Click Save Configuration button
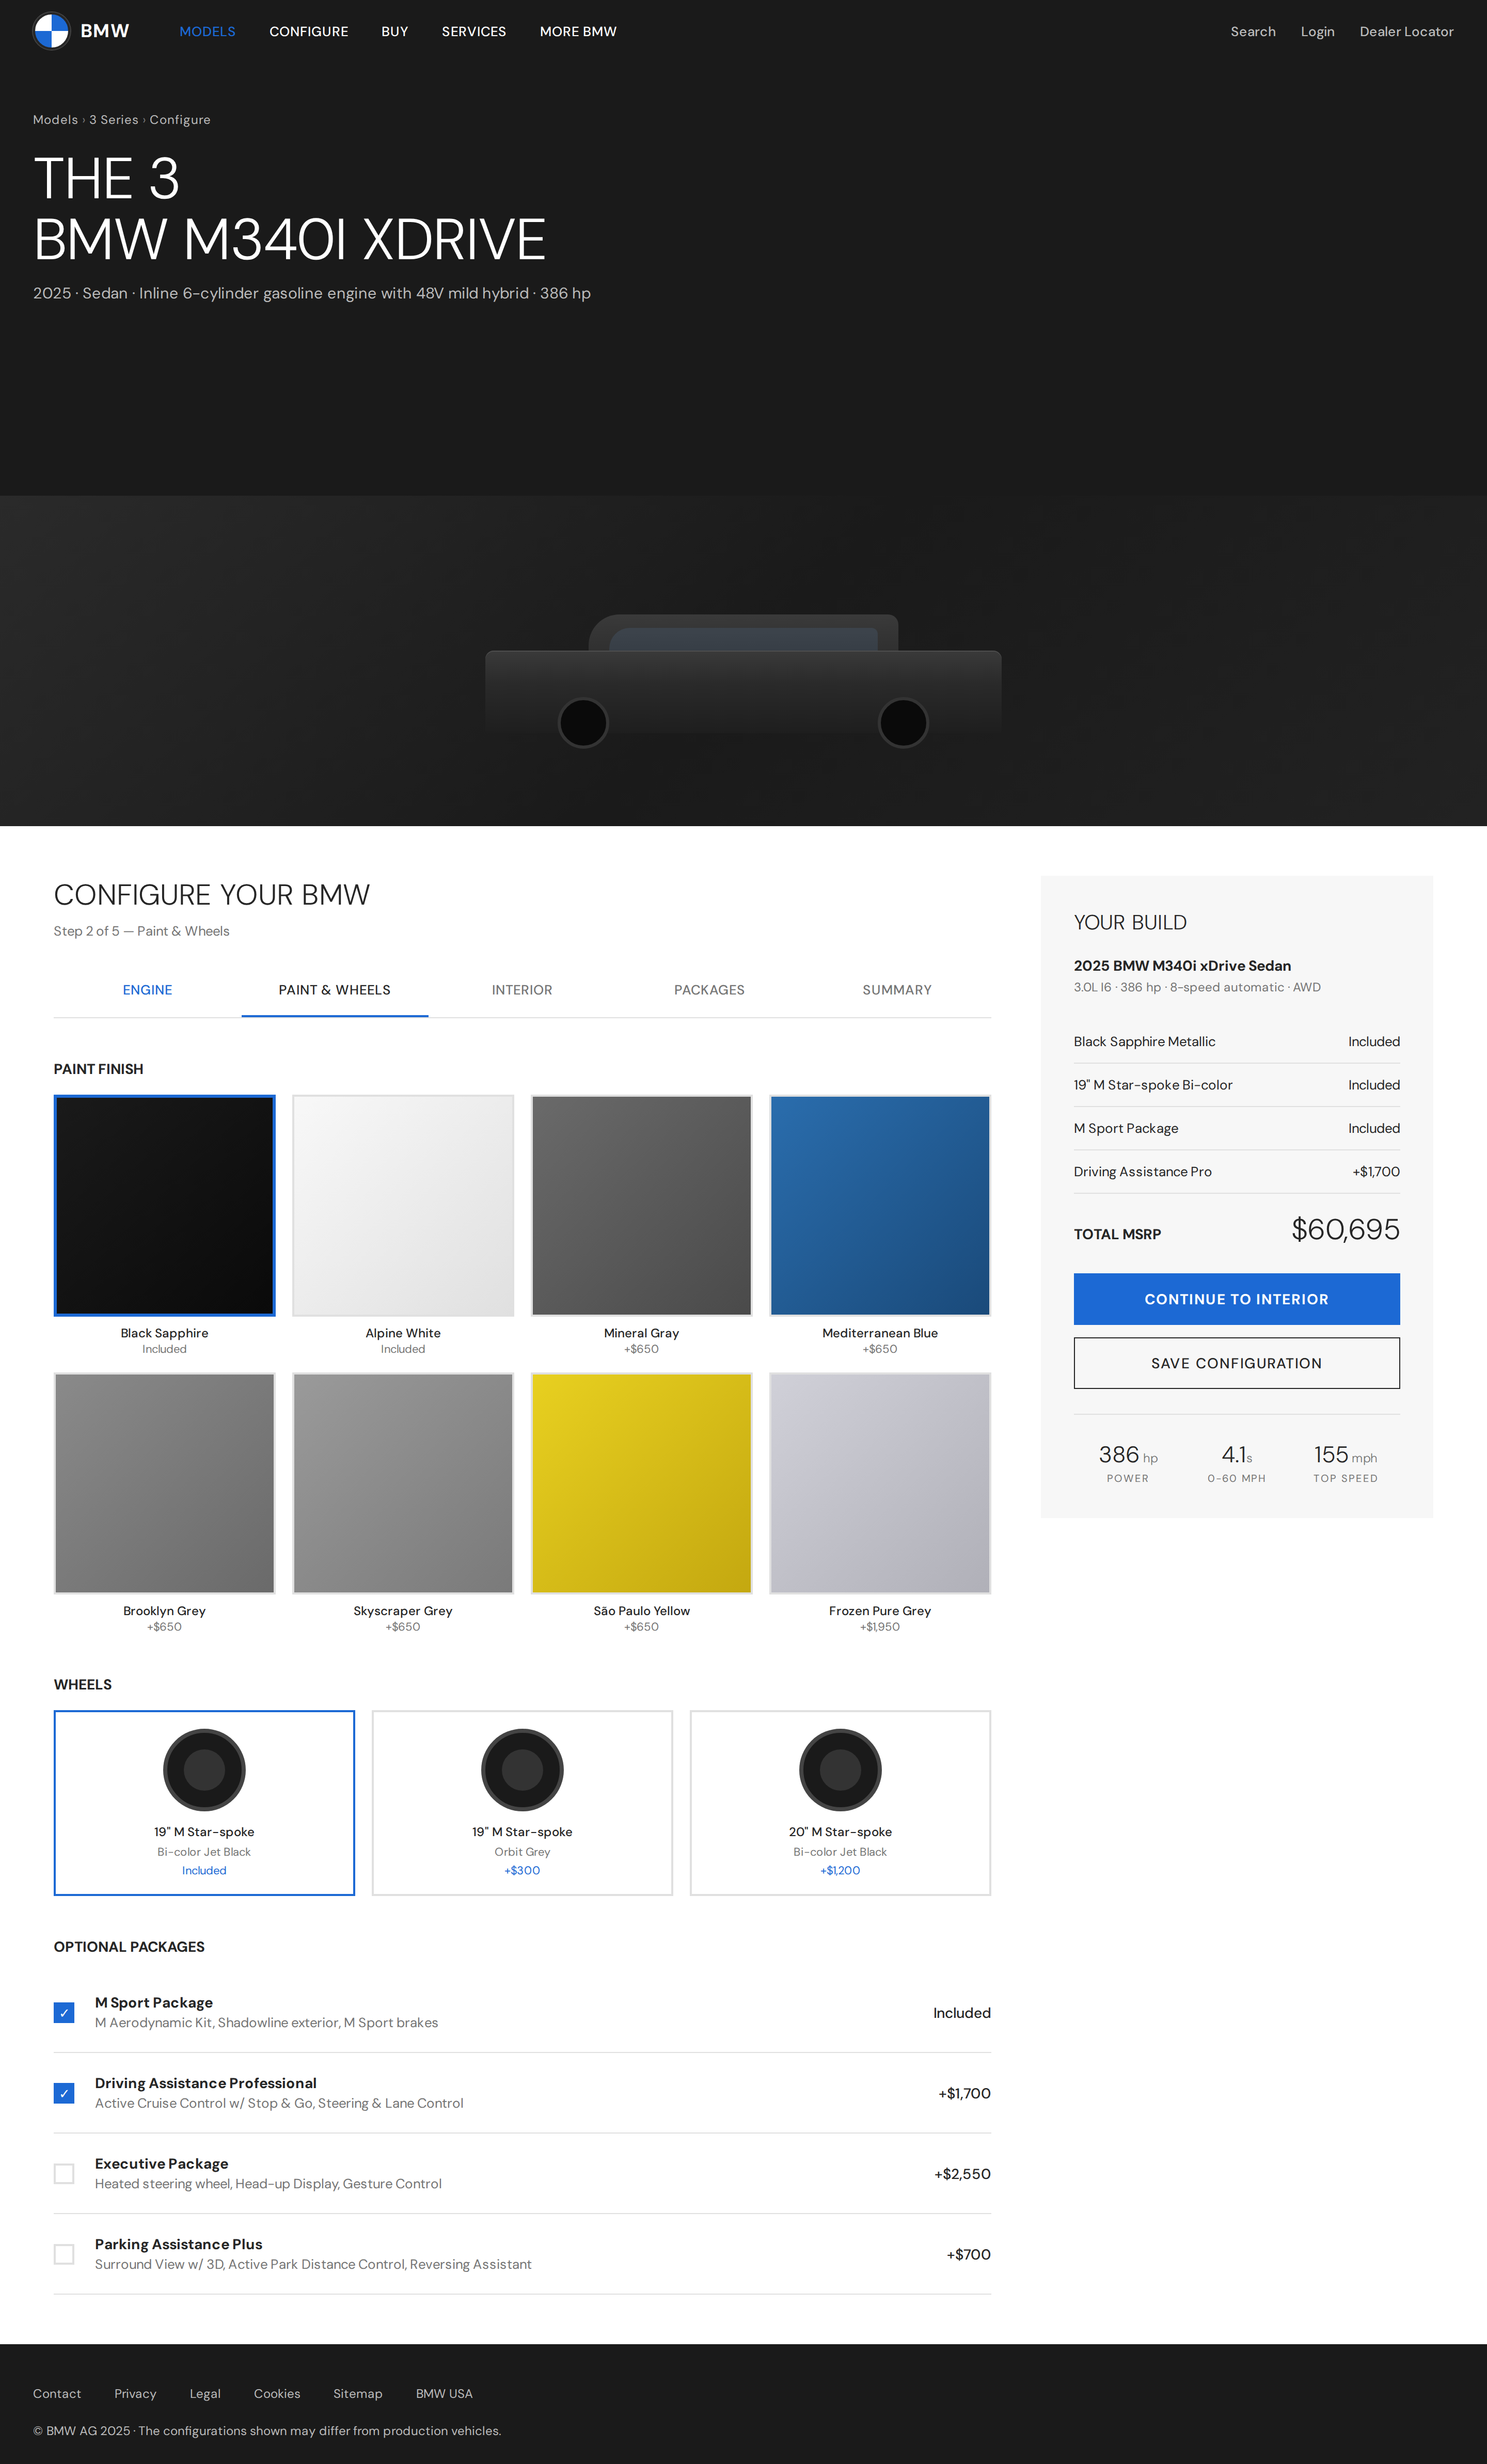 (1236, 1363)
